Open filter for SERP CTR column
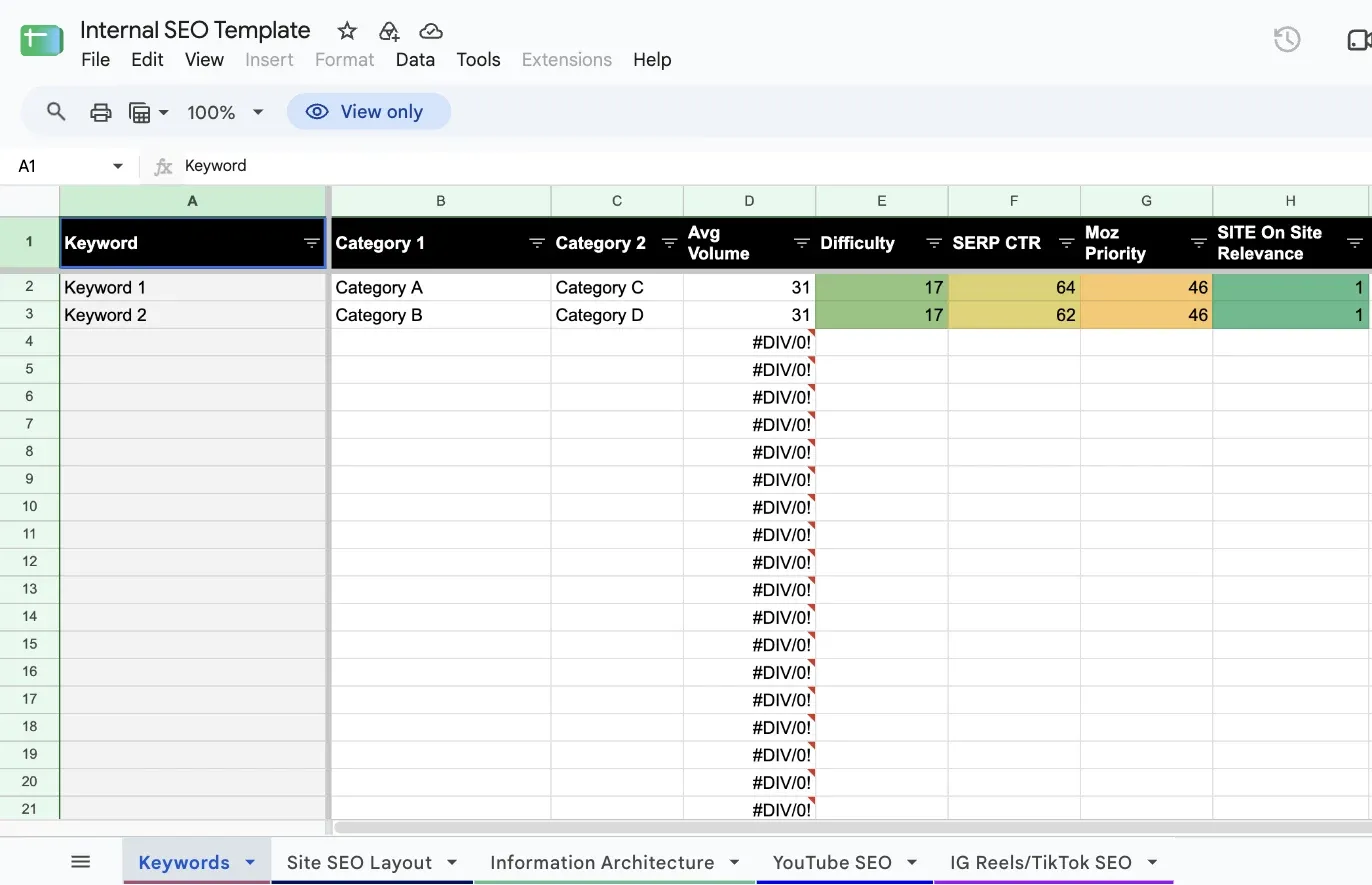Image resolution: width=1372 pixels, height=885 pixels. tap(1066, 243)
